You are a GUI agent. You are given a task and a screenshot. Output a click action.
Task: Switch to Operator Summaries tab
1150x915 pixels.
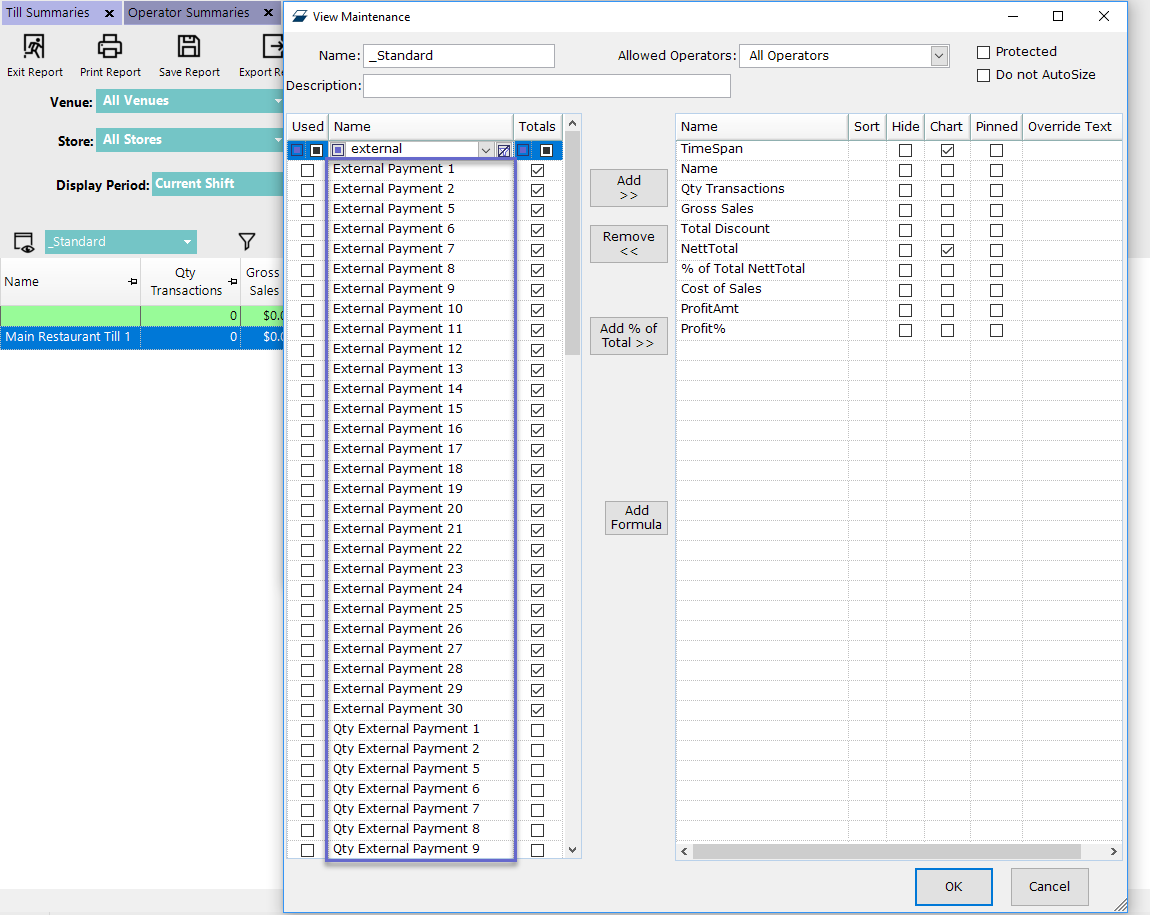[189, 13]
